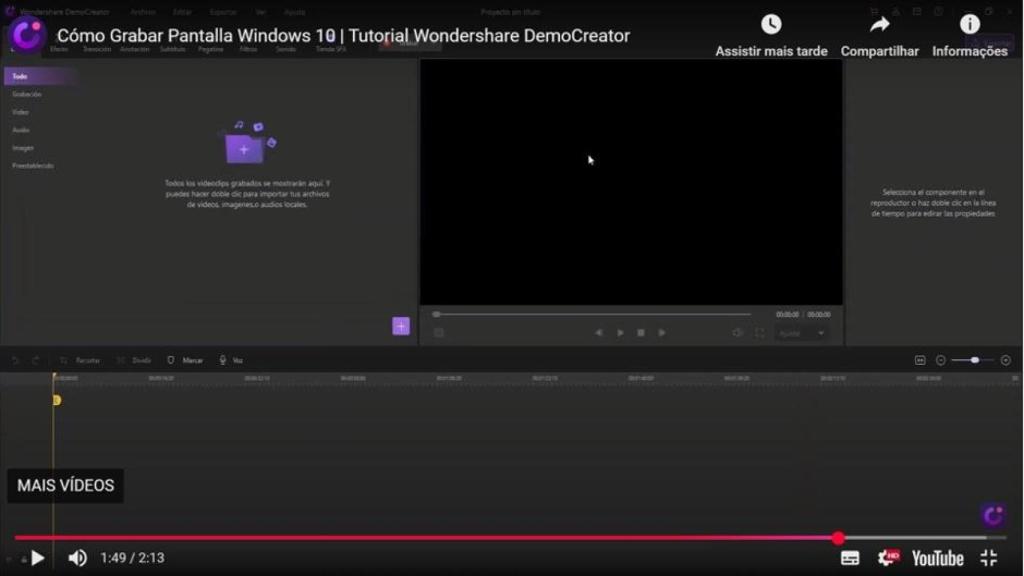Open video on YouTube logo

pos(937,558)
